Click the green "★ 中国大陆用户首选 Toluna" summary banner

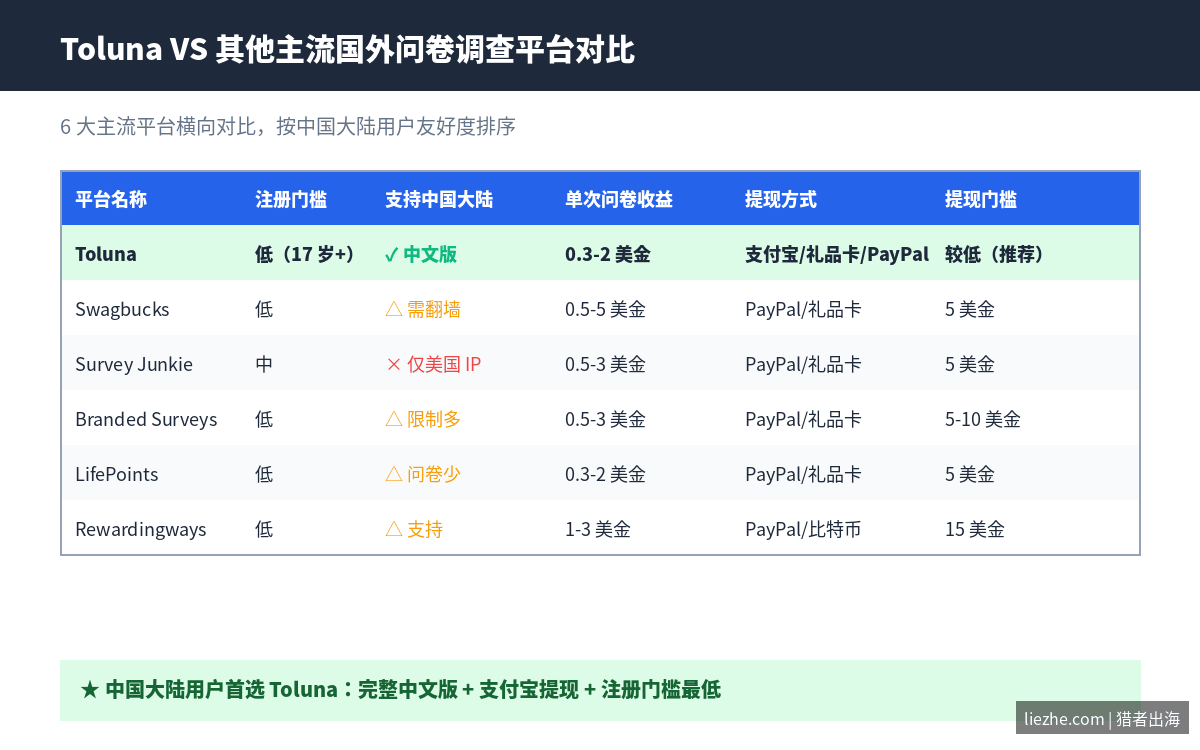click(600, 690)
